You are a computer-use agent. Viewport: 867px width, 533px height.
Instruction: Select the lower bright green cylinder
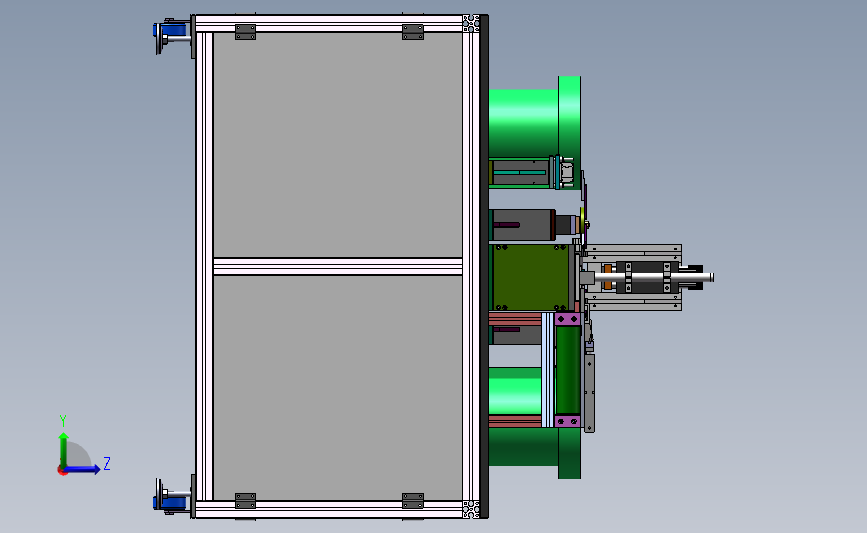515,391
